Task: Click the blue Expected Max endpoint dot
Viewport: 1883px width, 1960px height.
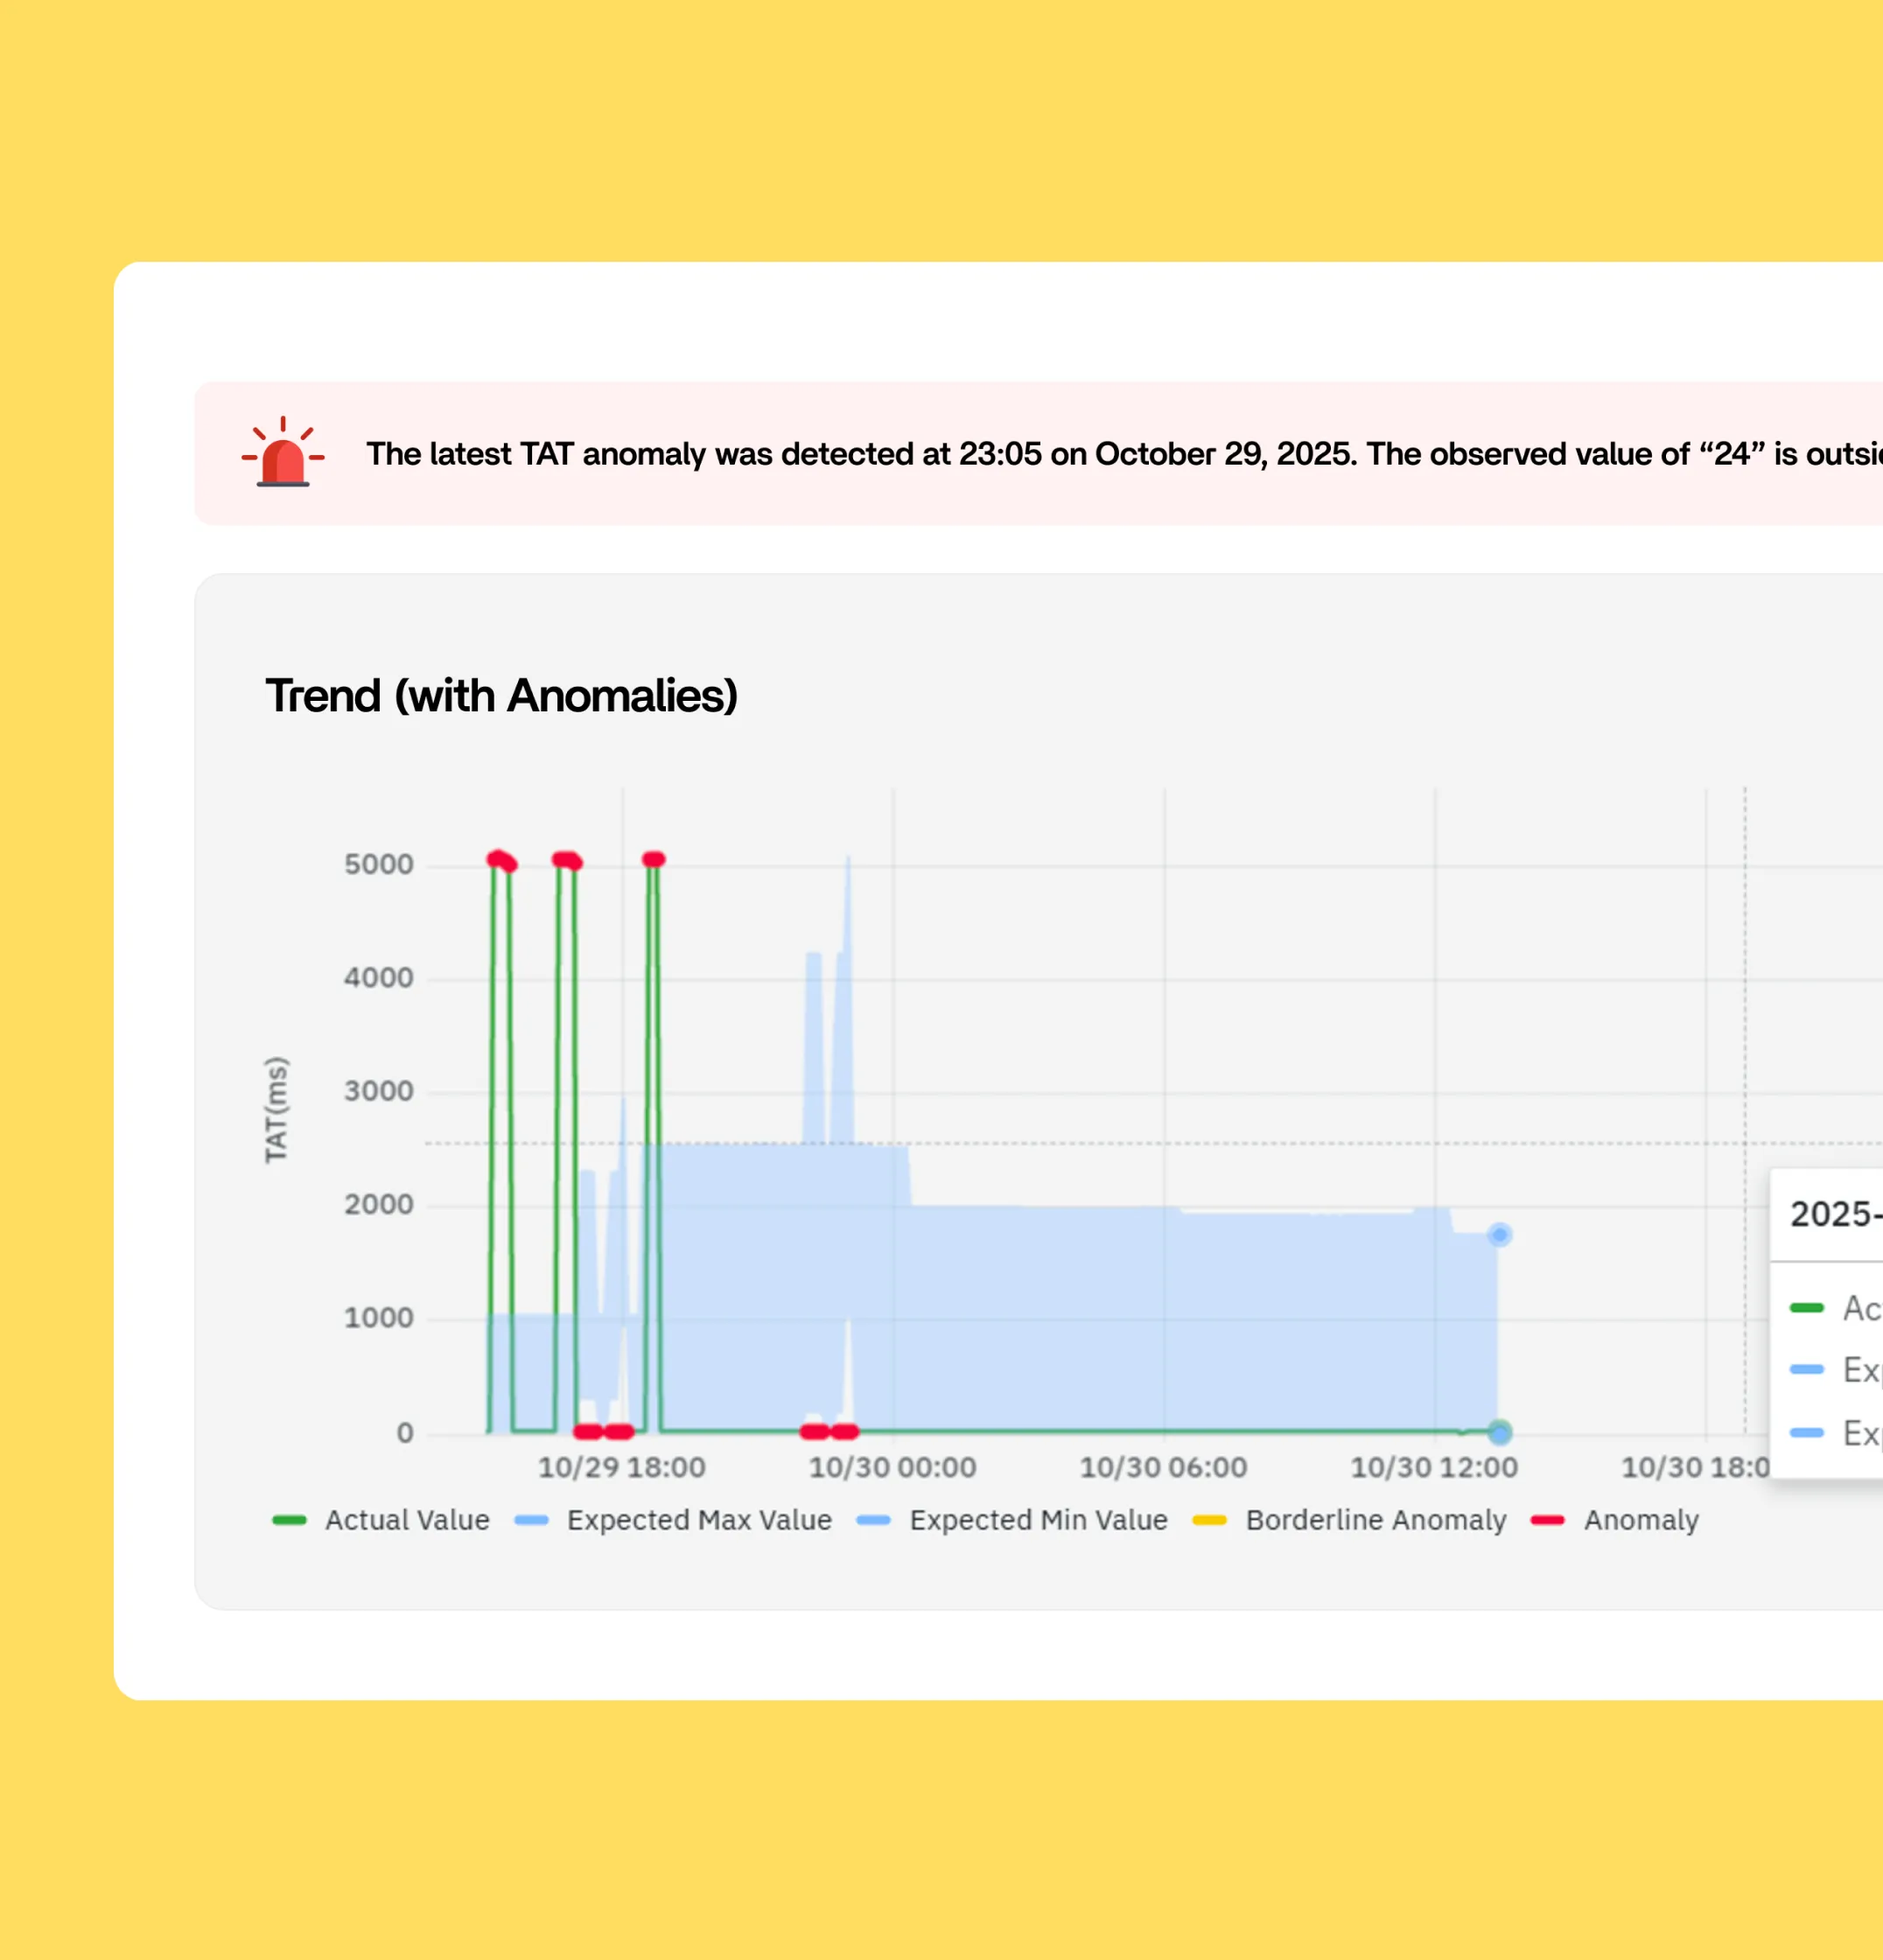Action: [x=1499, y=1235]
